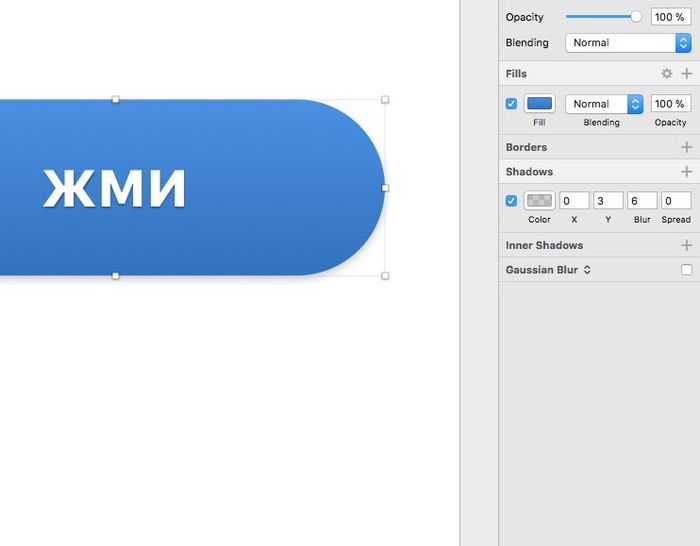
Task: Click the shadow Spread value field
Action: pos(676,201)
